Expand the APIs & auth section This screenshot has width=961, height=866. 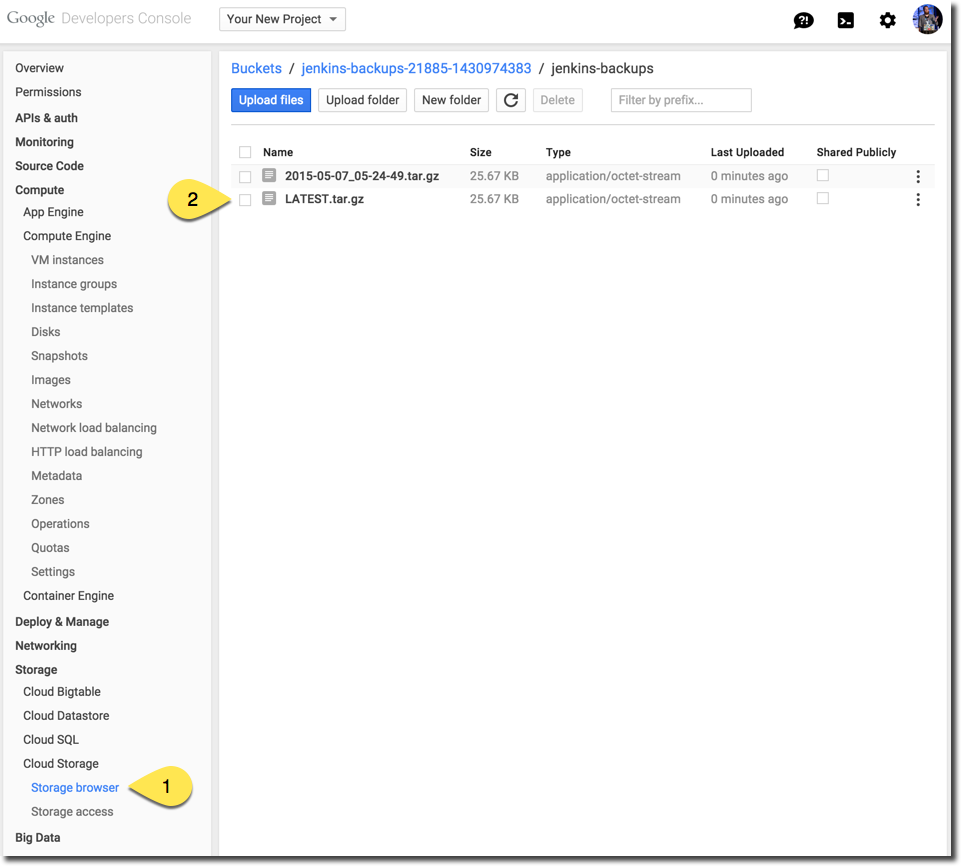[x=47, y=118]
